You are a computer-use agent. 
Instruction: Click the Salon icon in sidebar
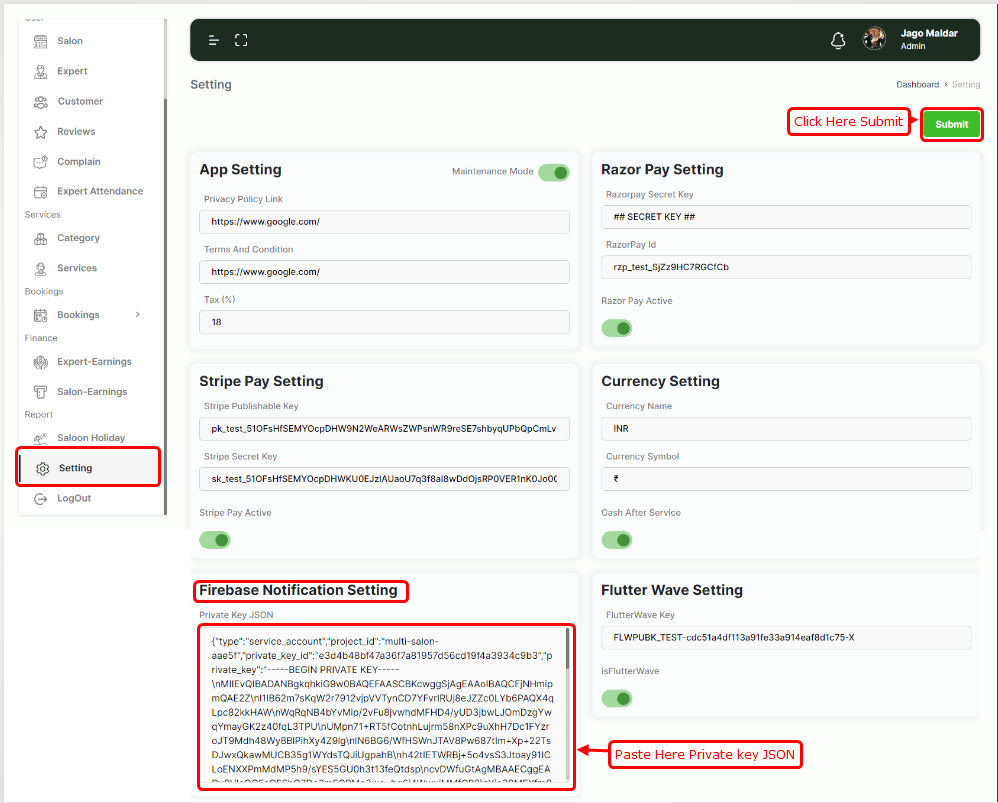click(x=41, y=41)
